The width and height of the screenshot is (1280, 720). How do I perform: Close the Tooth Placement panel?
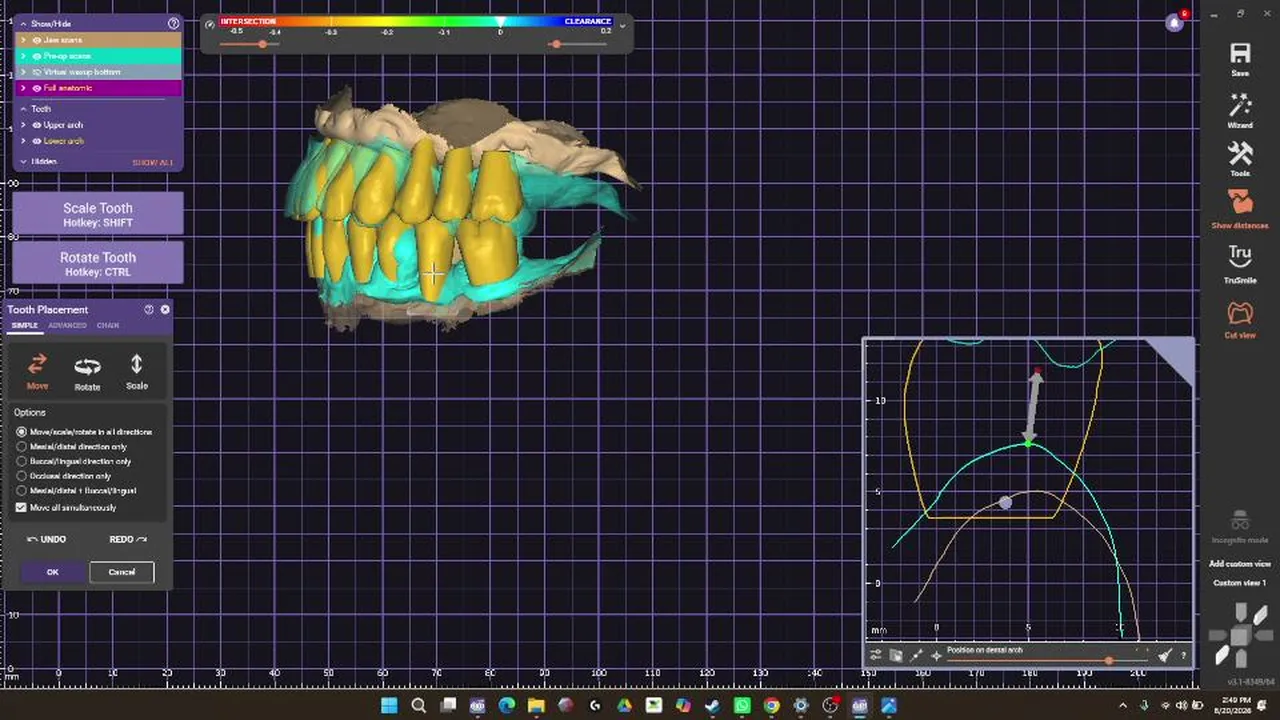[165, 310]
